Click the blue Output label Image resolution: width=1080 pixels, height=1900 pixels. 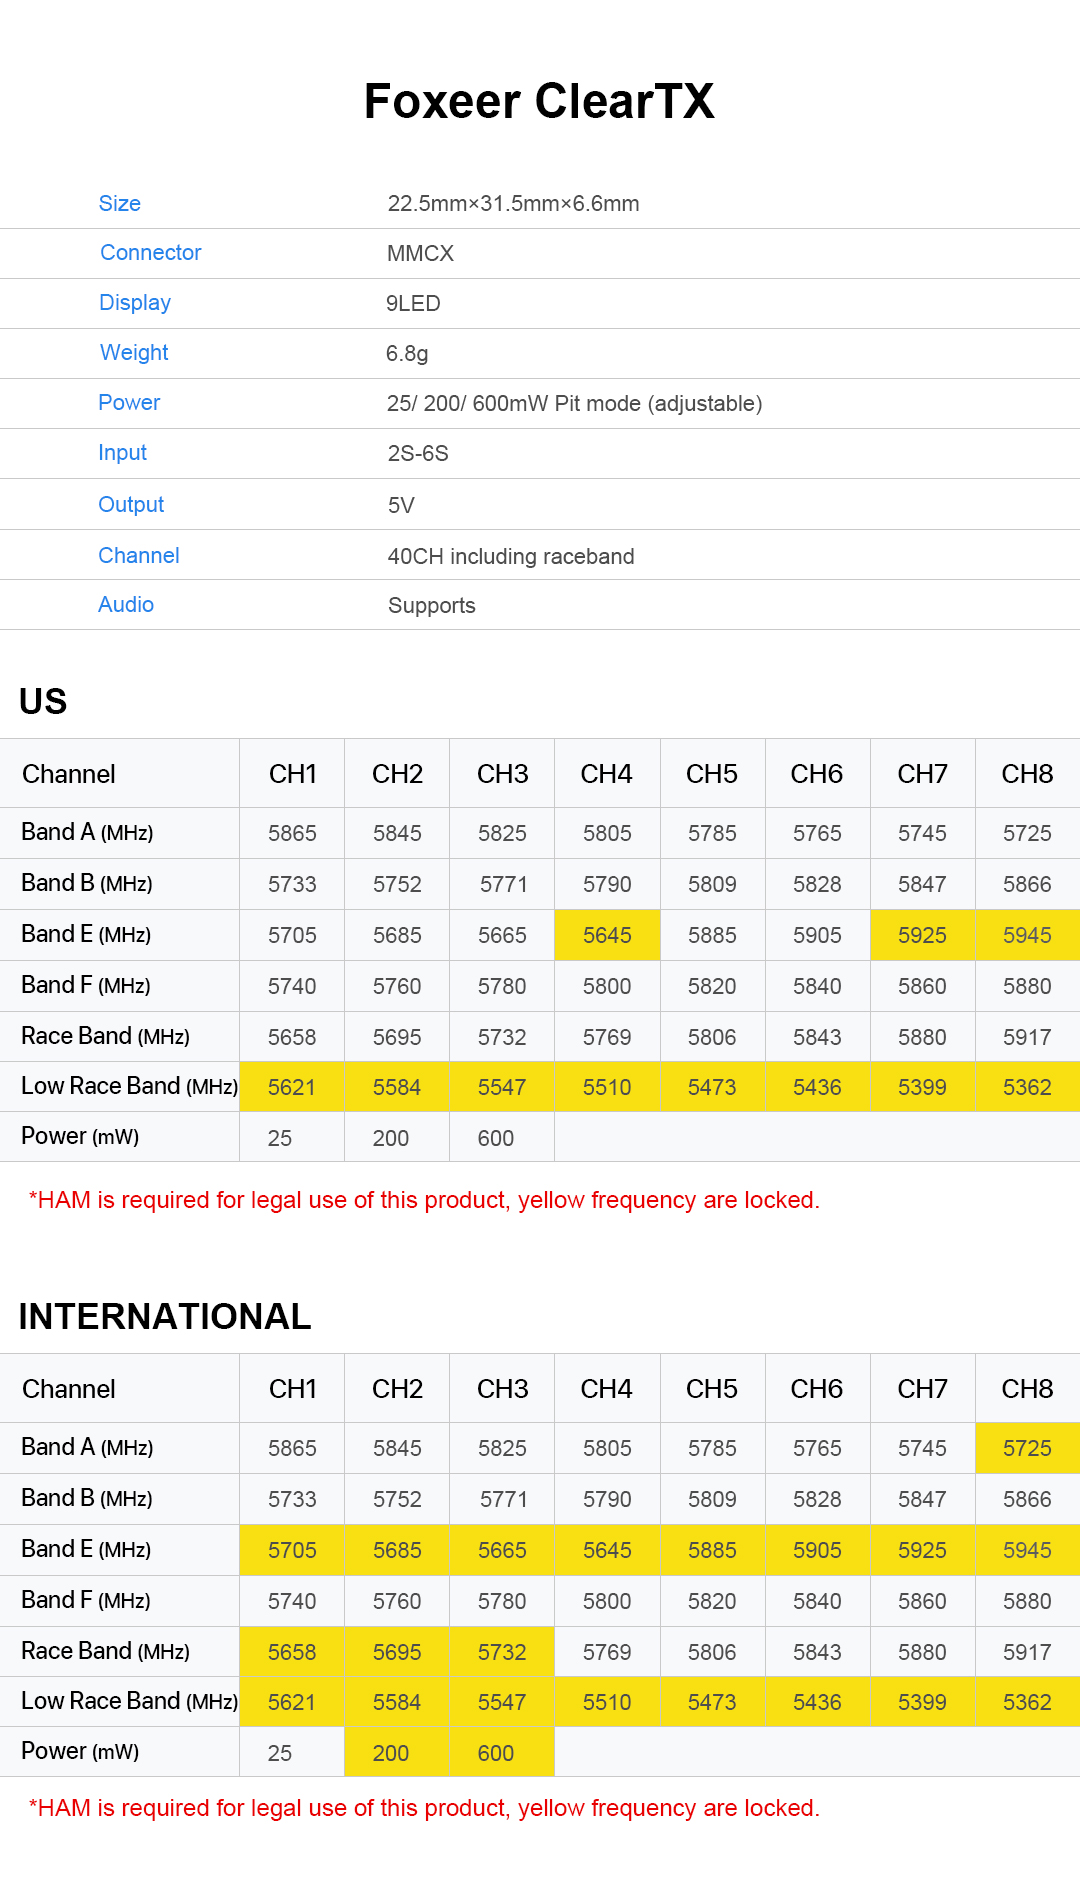click(131, 504)
